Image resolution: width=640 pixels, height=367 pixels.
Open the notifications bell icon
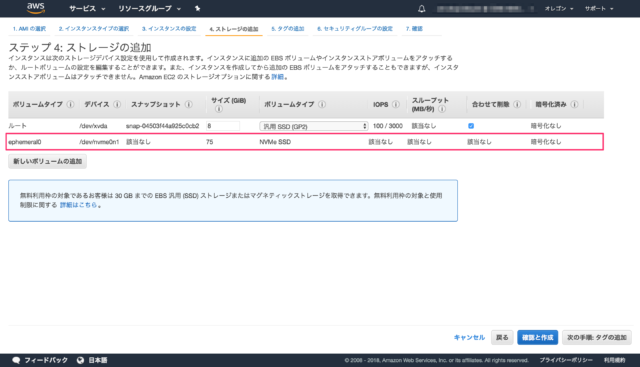click(422, 9)
